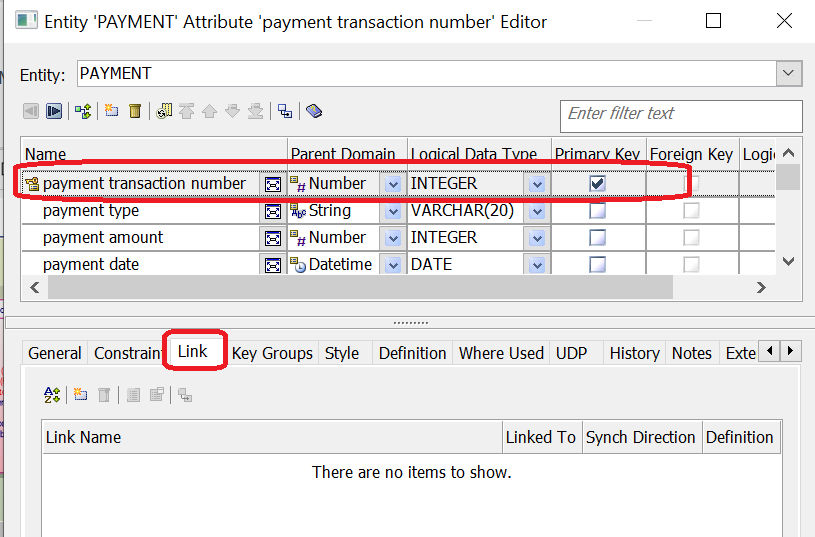Sort links alphabetically with A-Z icon

53,395
